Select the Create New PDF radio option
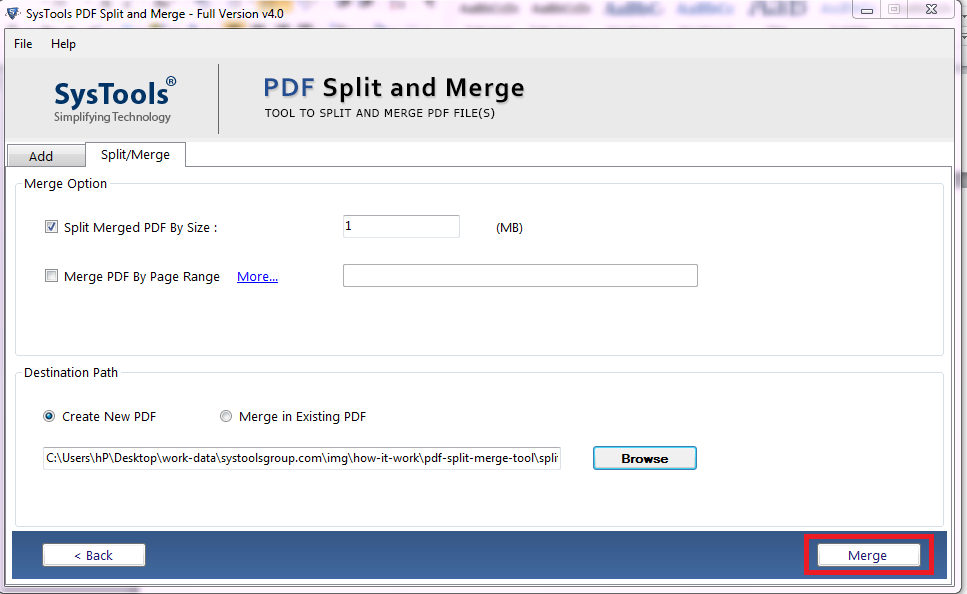This screenshot has height=594, width=967. click(x=49, y=417)
